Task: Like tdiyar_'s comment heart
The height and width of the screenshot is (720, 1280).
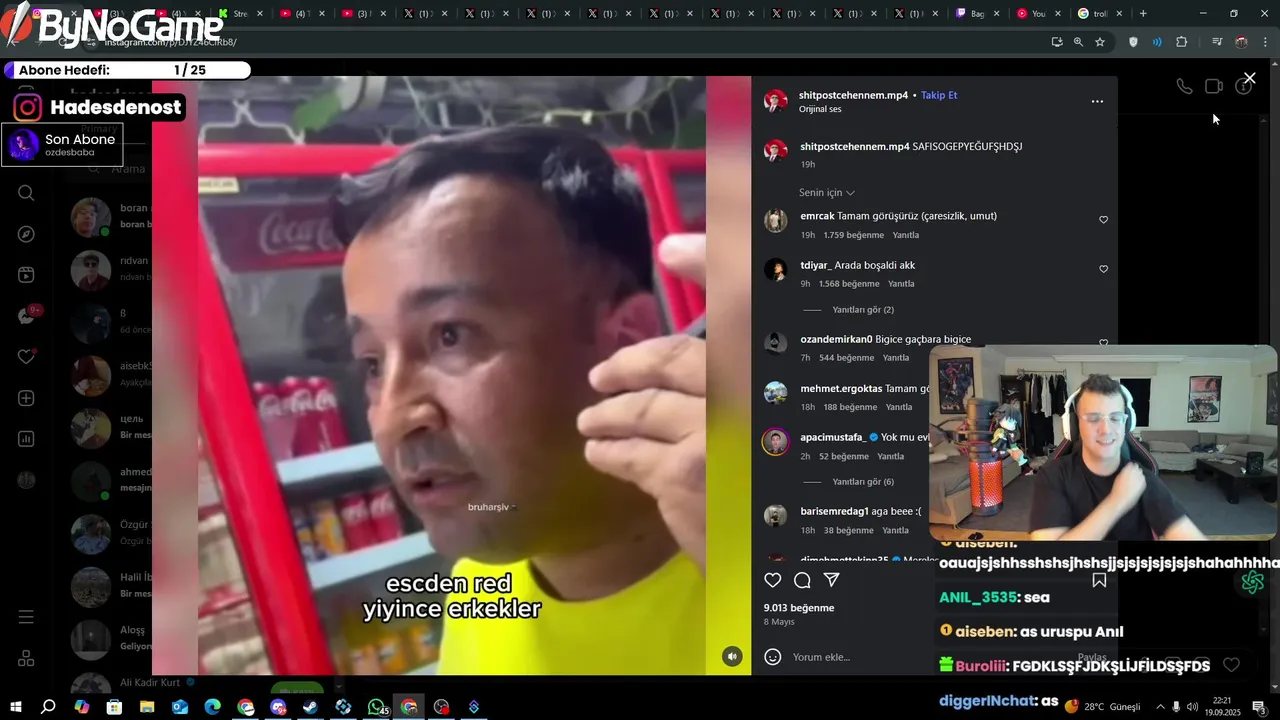Action: [1104, 269]
